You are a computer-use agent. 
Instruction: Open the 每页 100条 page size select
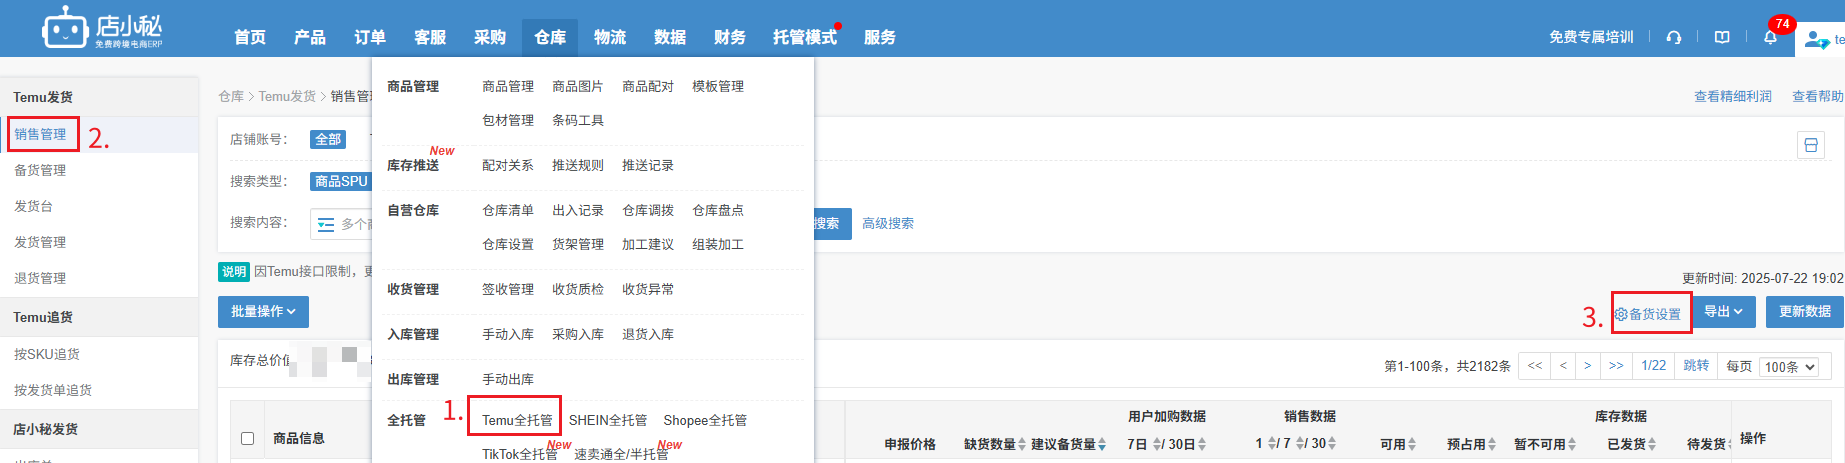point(1789,367)
